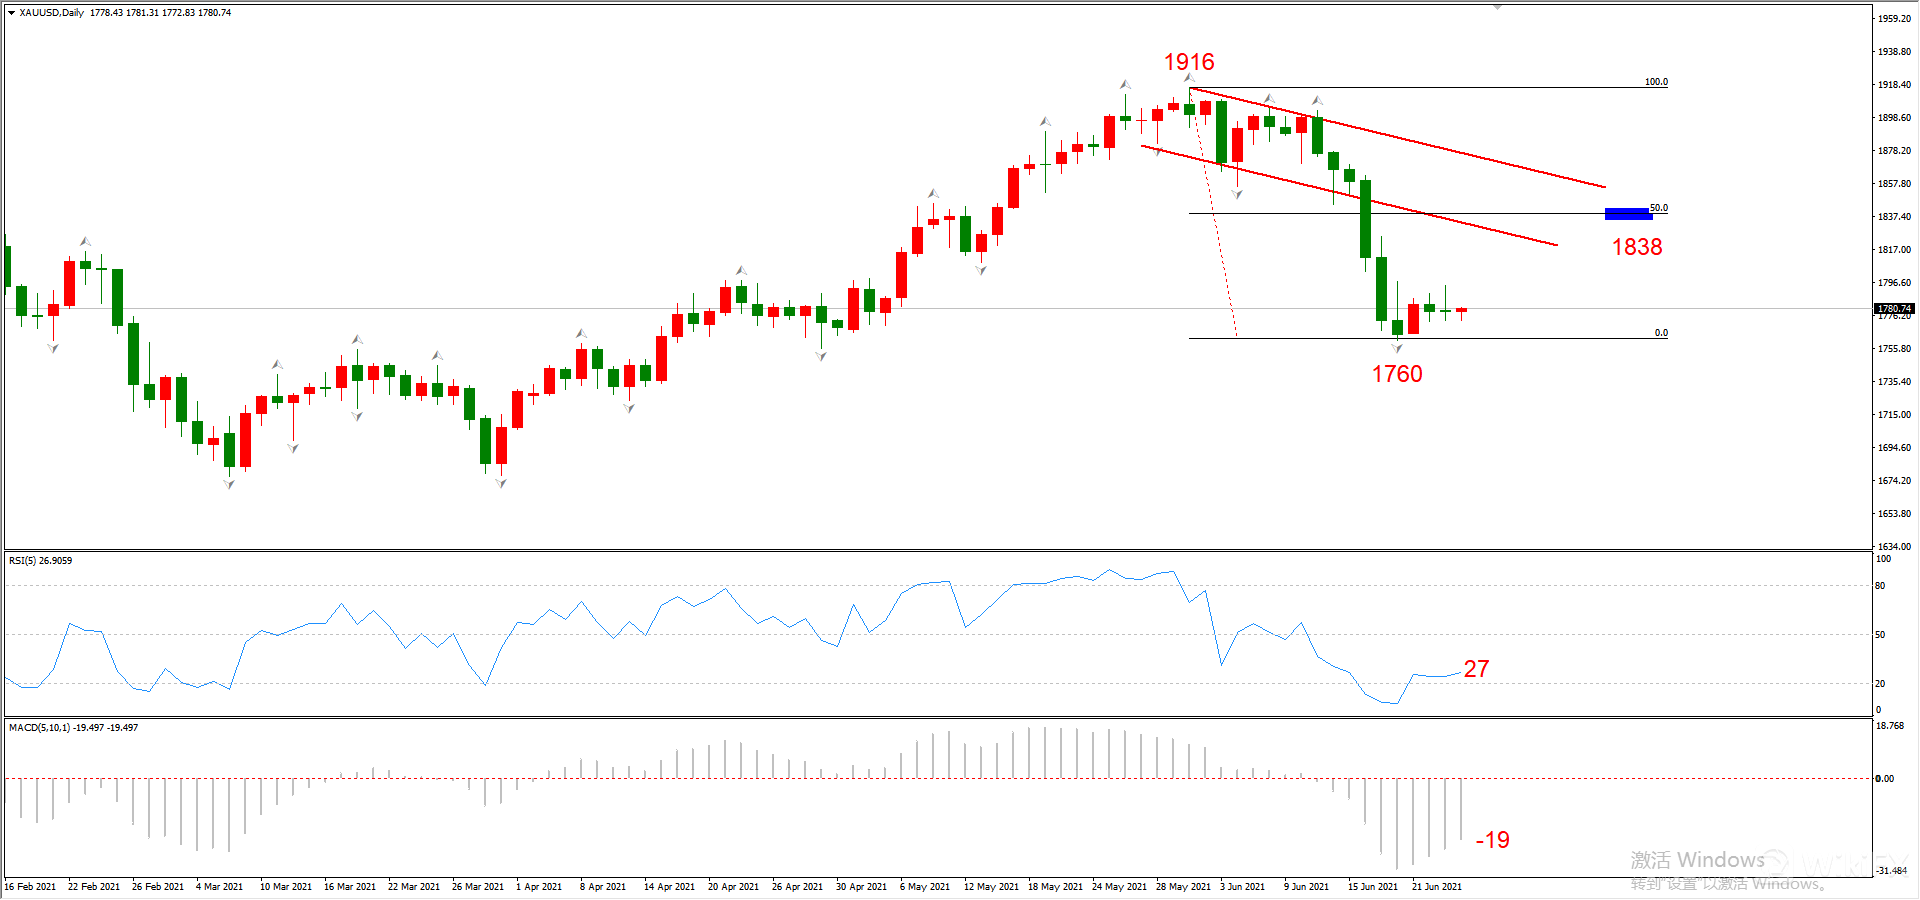Click the 15 Jun 2021 date on the time axis
The width and height of the screenshot is (1920, 900).
[1373, 887]
